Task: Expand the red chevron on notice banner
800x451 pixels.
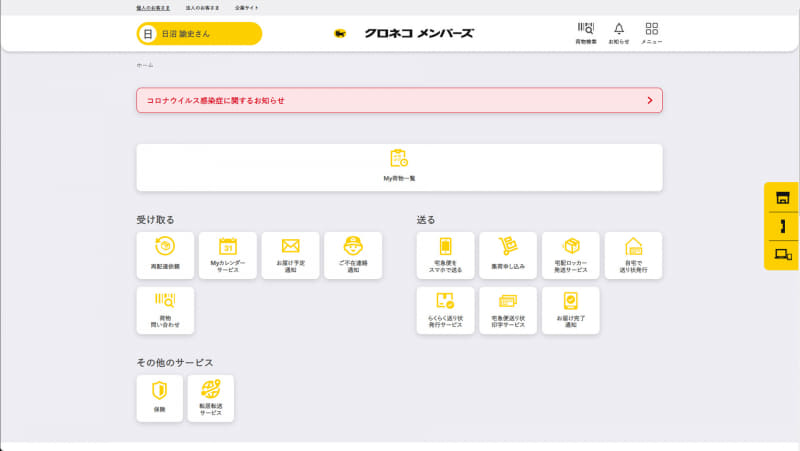Action: (649, 101)
